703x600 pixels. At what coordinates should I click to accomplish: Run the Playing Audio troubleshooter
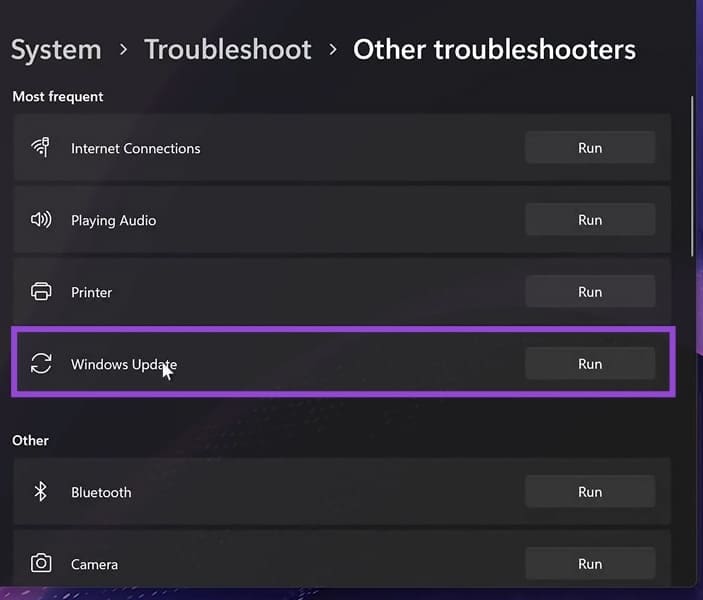coord(590,220)
